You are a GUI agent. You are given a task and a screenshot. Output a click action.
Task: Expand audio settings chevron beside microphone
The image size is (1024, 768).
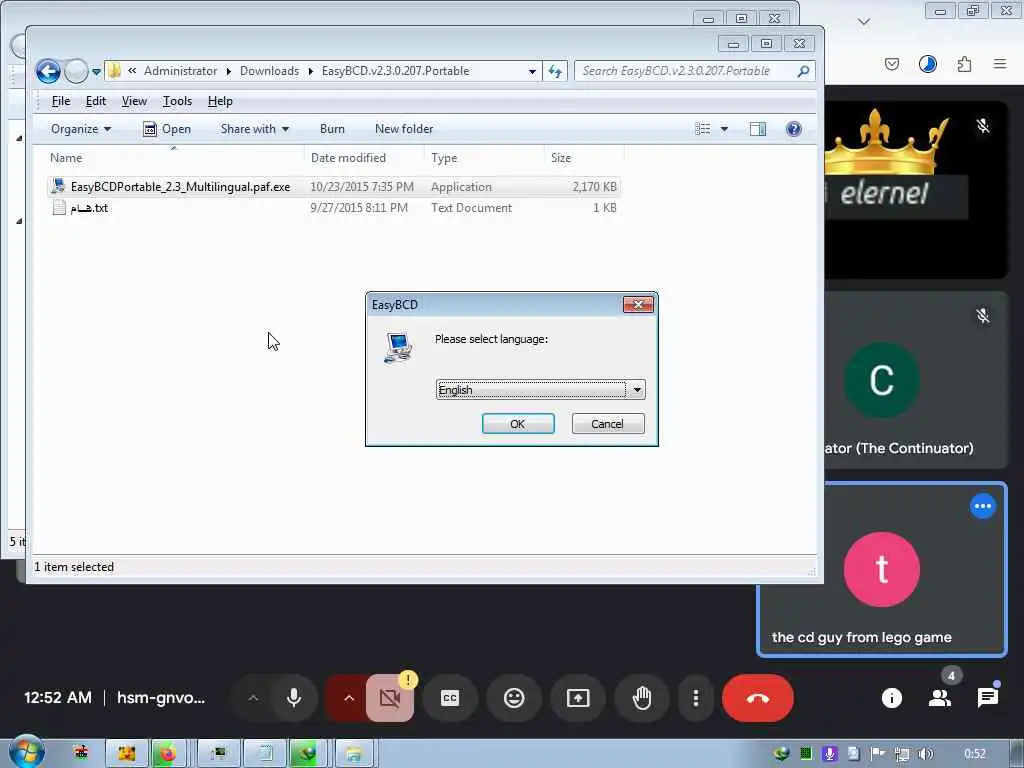coord(253,698)
